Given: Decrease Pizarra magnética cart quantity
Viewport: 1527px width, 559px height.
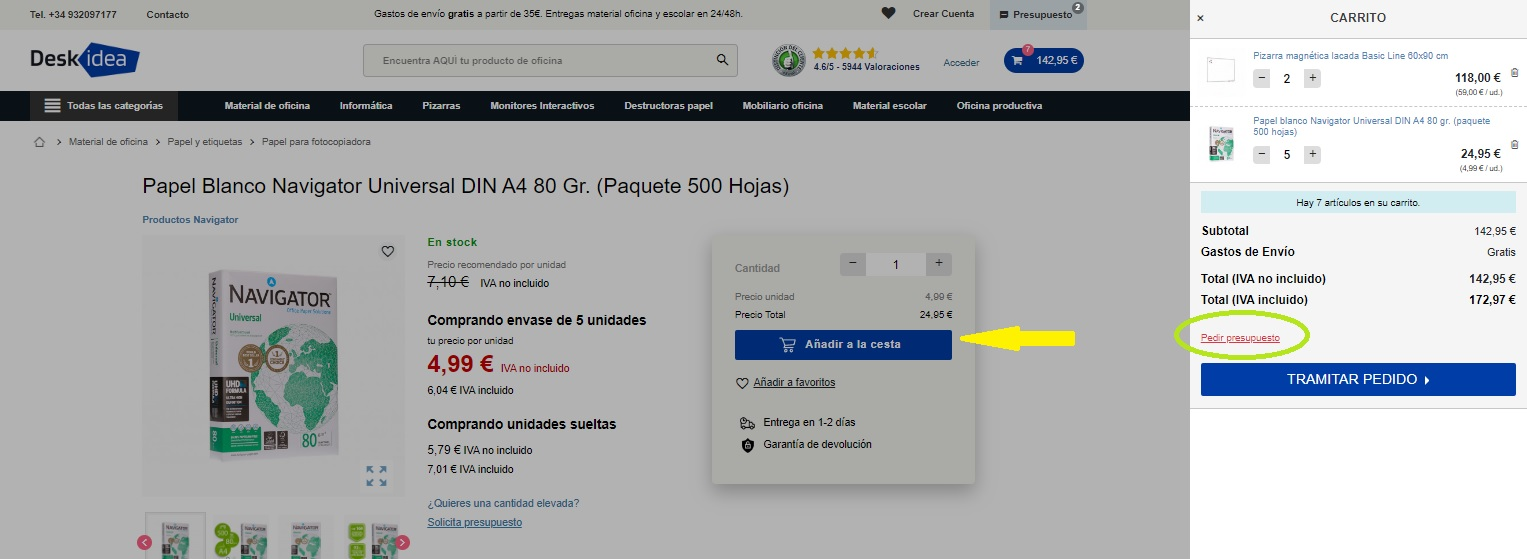Looking at the screenshot, I should tap(1262, 78).
